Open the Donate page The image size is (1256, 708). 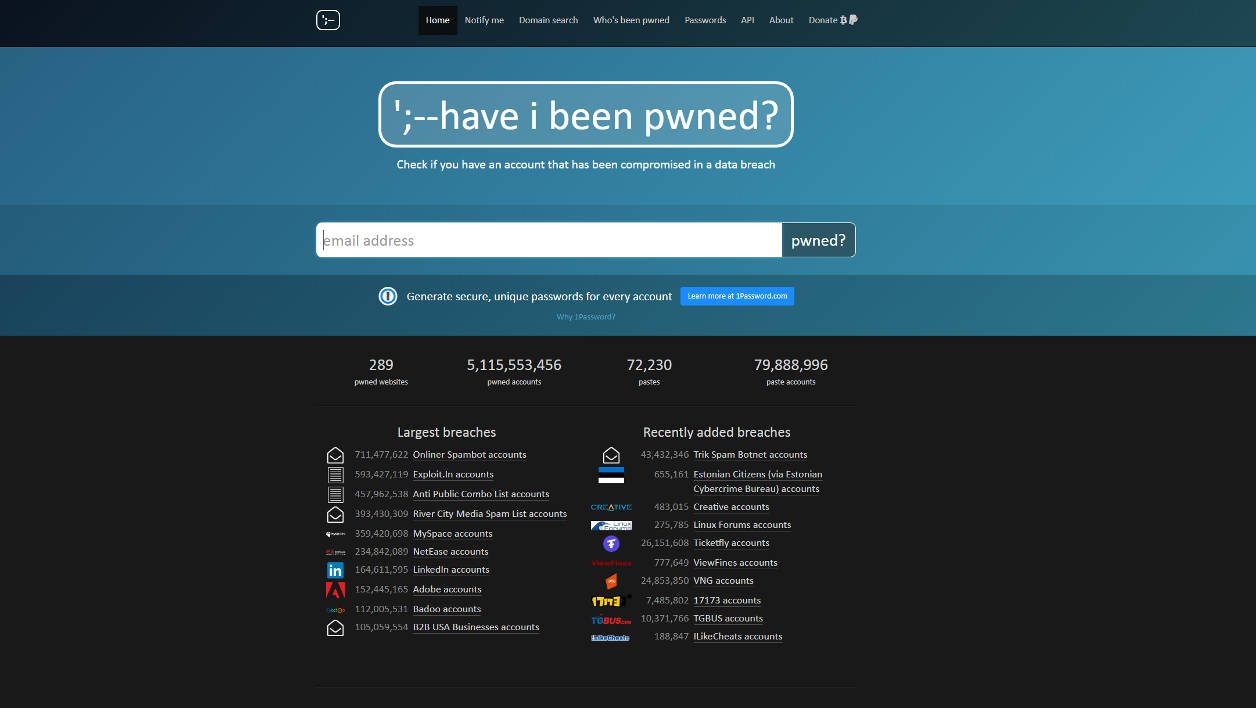tap(832, 20)
